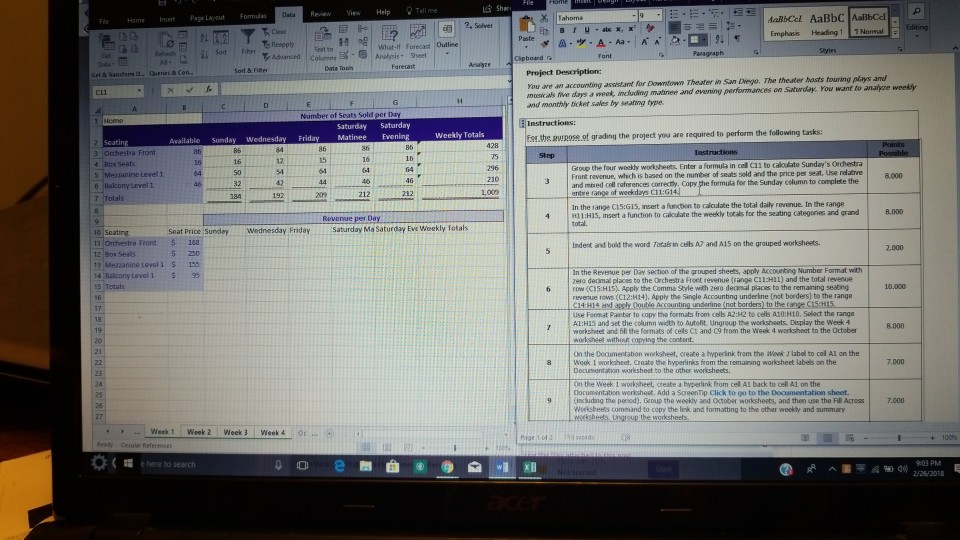The height and width of the screenshot is (540, 960).
Task: Click the Solver button in Excel
Action: [x=478, y=26]
